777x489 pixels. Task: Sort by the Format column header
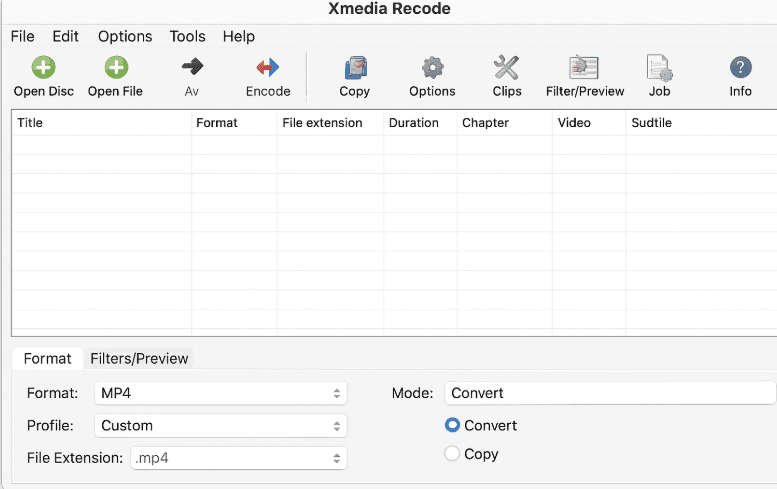[x=234, y=123]
